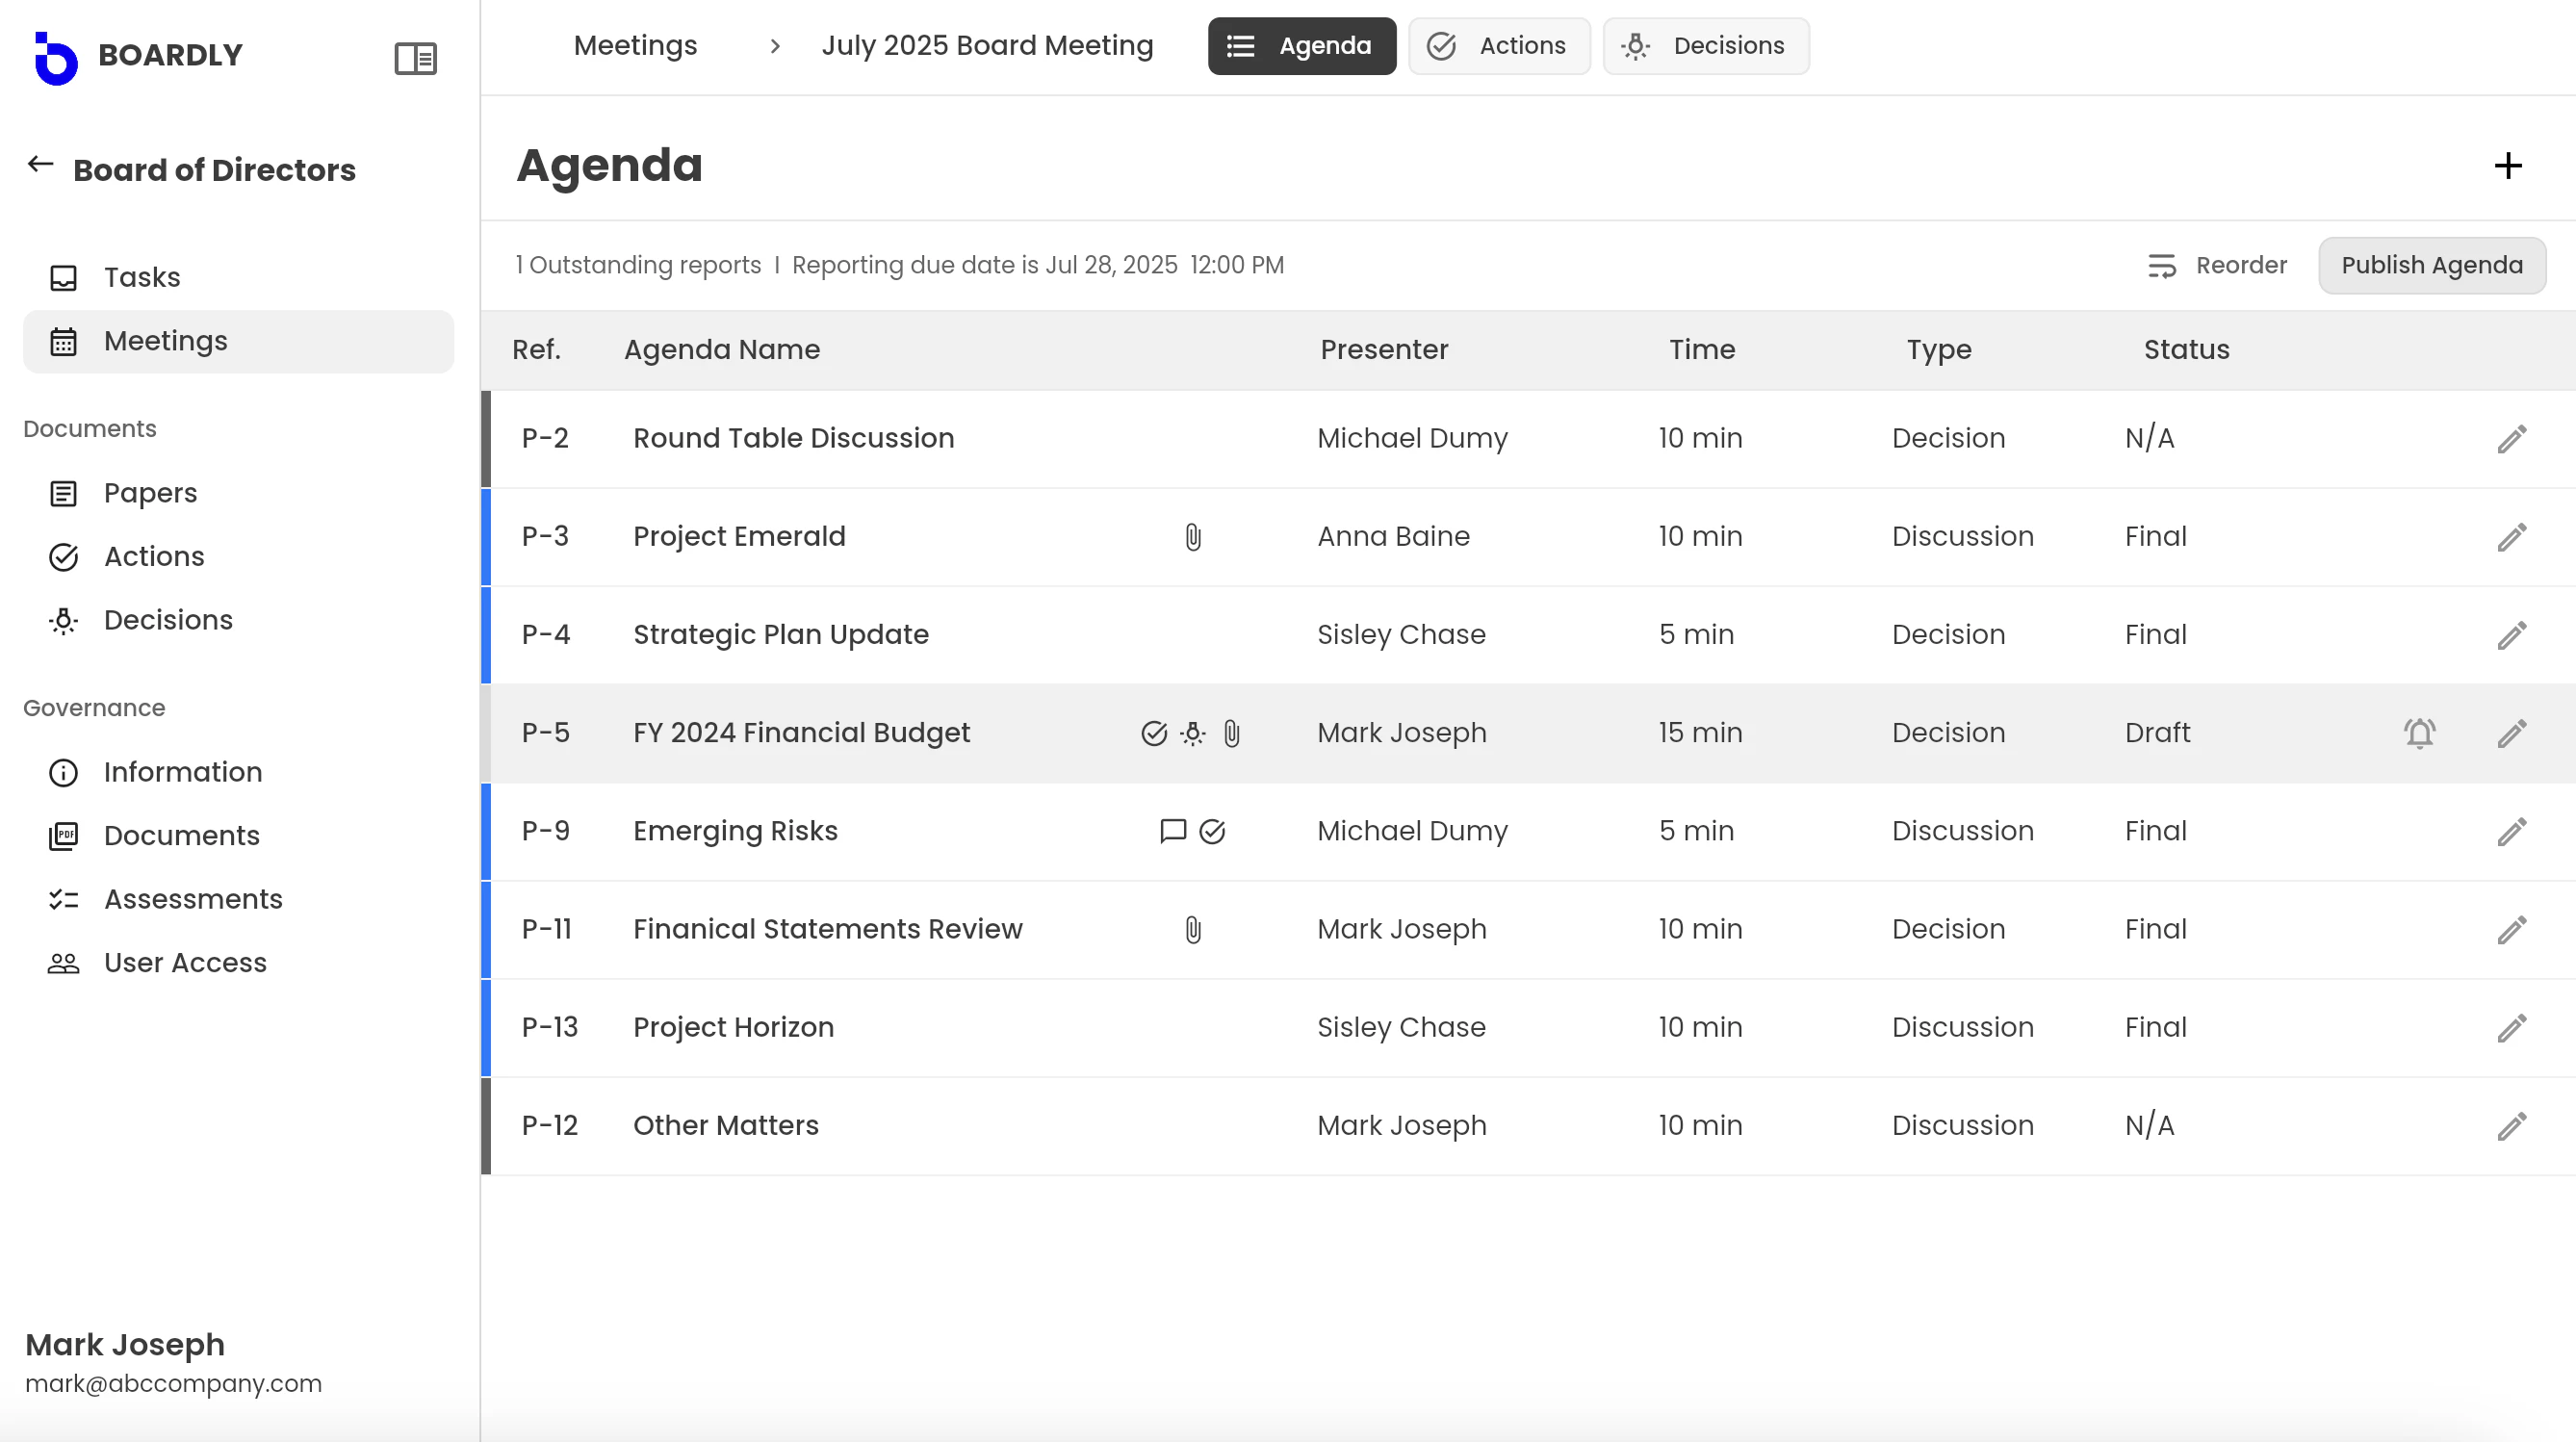
Task: Add a new agenda item with the plus button
Action: tap(2507, 166)
